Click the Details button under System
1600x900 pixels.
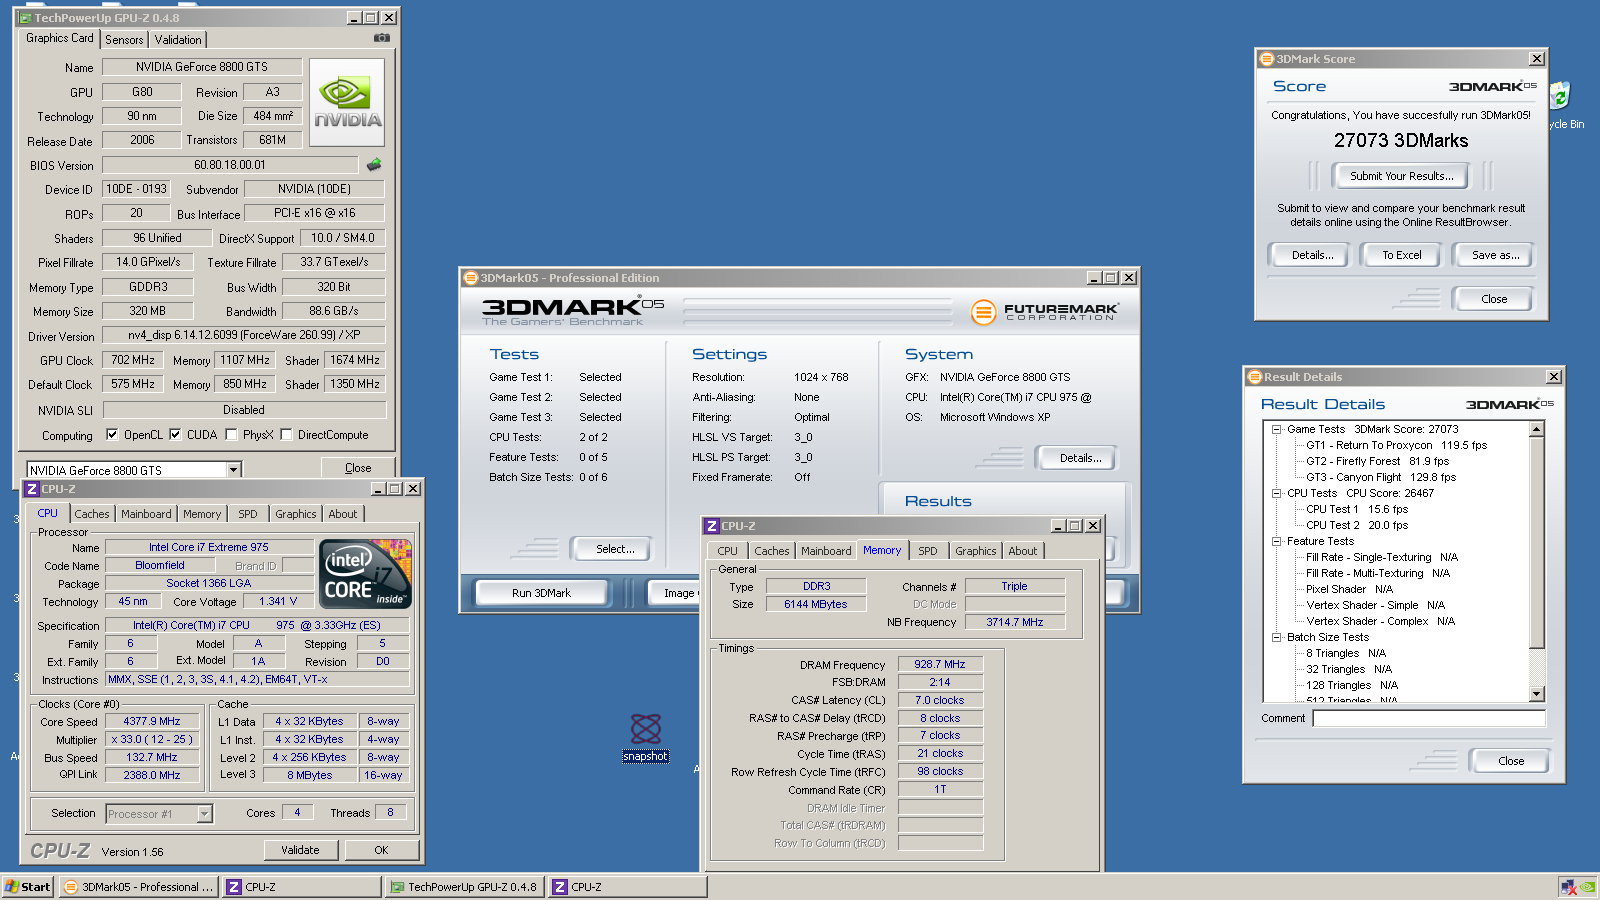tap(1080, 458)
